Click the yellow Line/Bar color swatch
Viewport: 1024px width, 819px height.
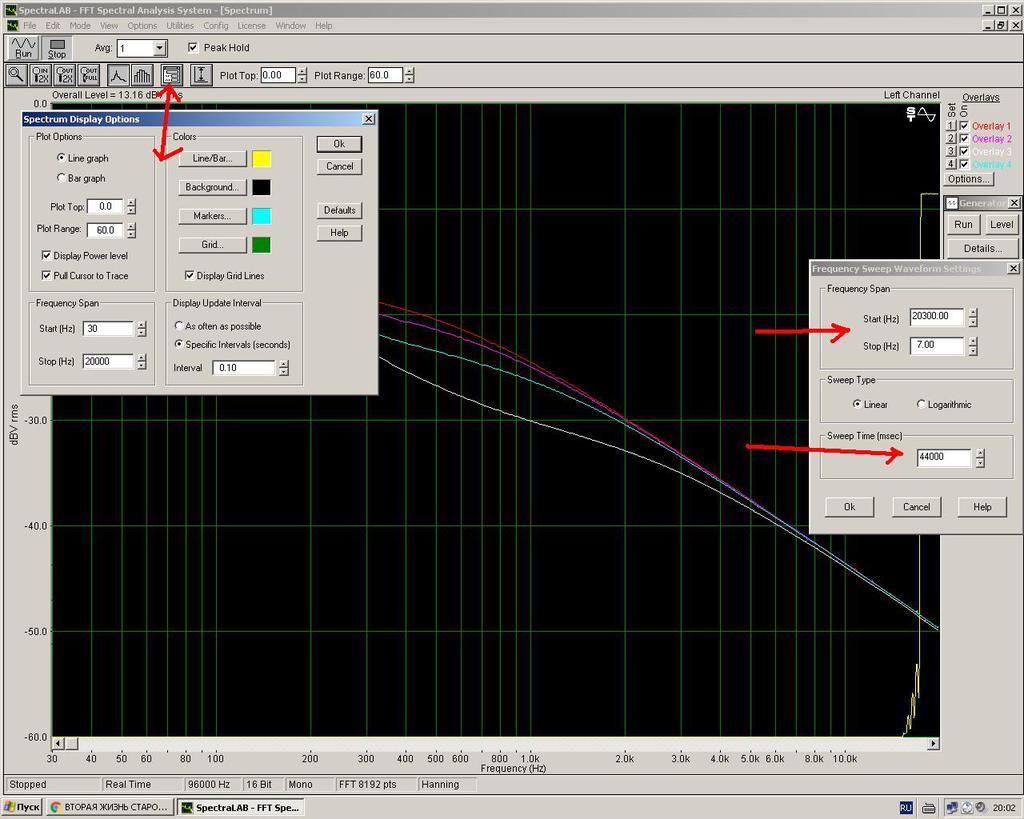pyautogui.click(x=261, y=159)
